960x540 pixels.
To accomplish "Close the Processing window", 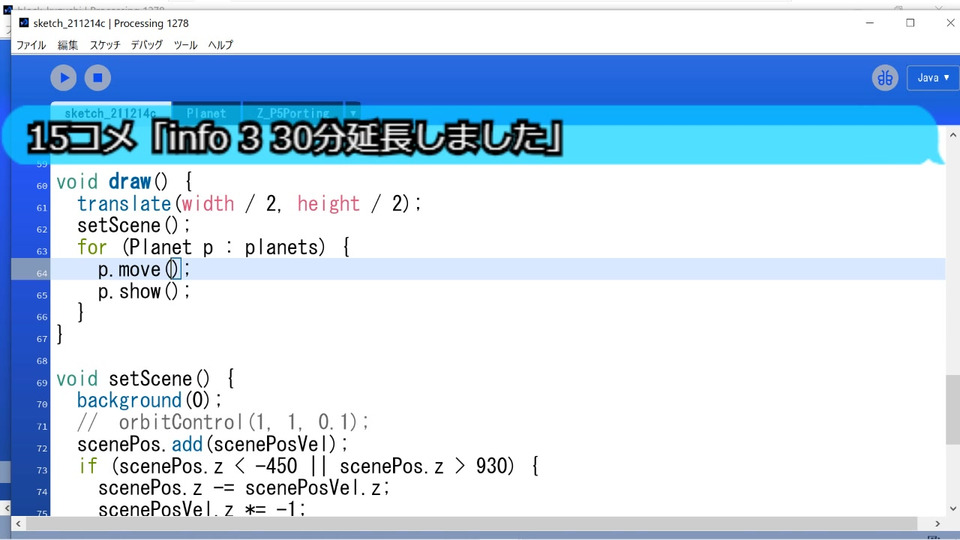I will [950, 23].
